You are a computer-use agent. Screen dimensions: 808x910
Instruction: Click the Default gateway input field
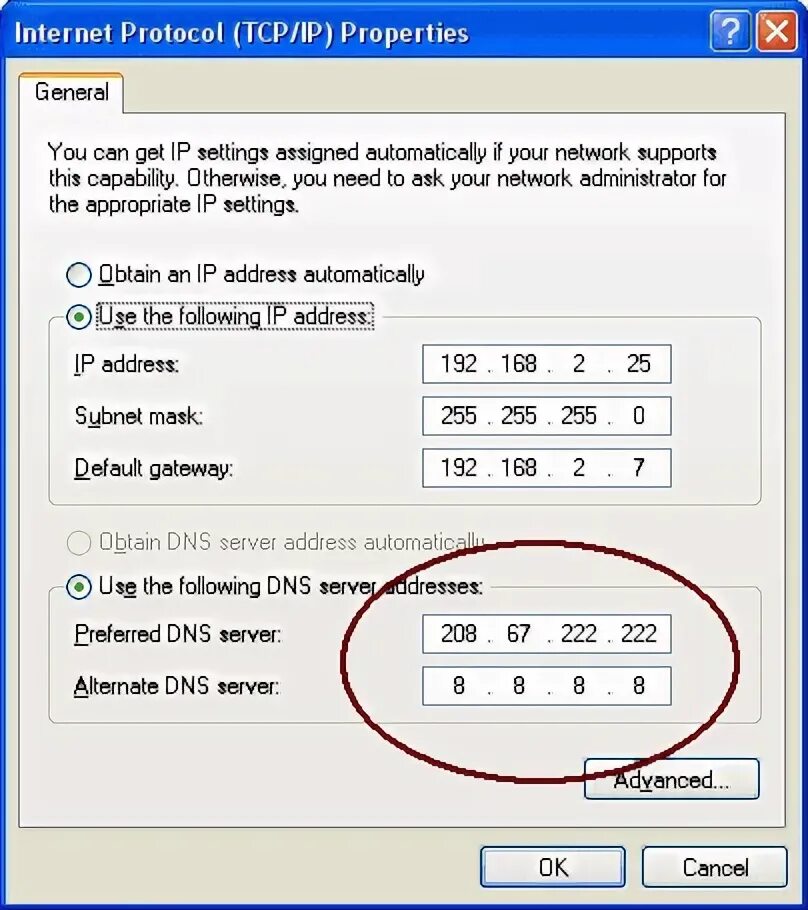coord(547,468)
